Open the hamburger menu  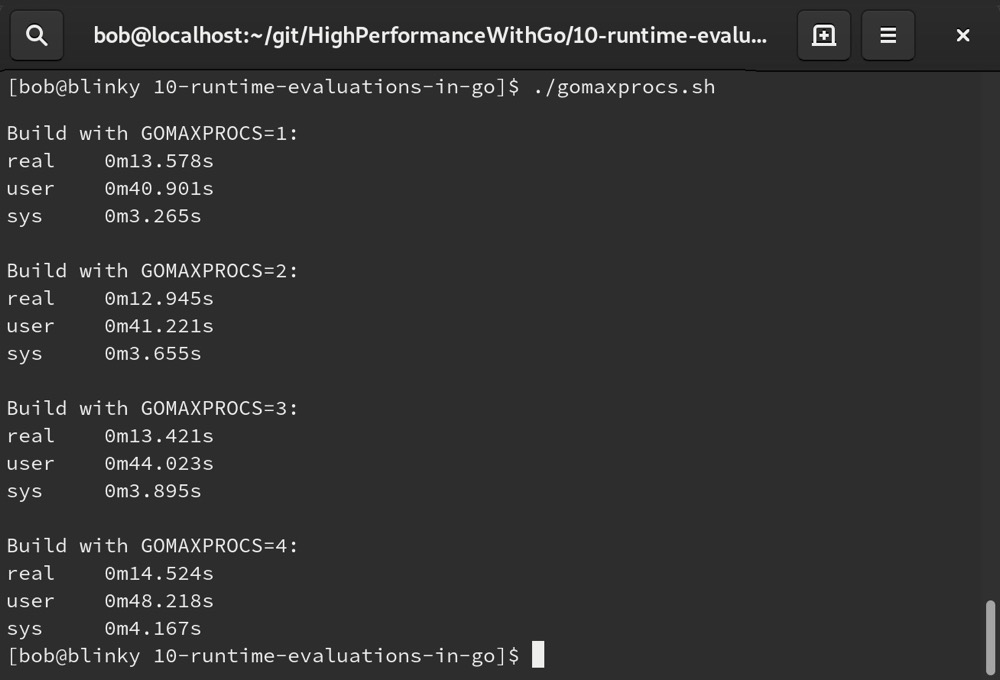(888, 35)
